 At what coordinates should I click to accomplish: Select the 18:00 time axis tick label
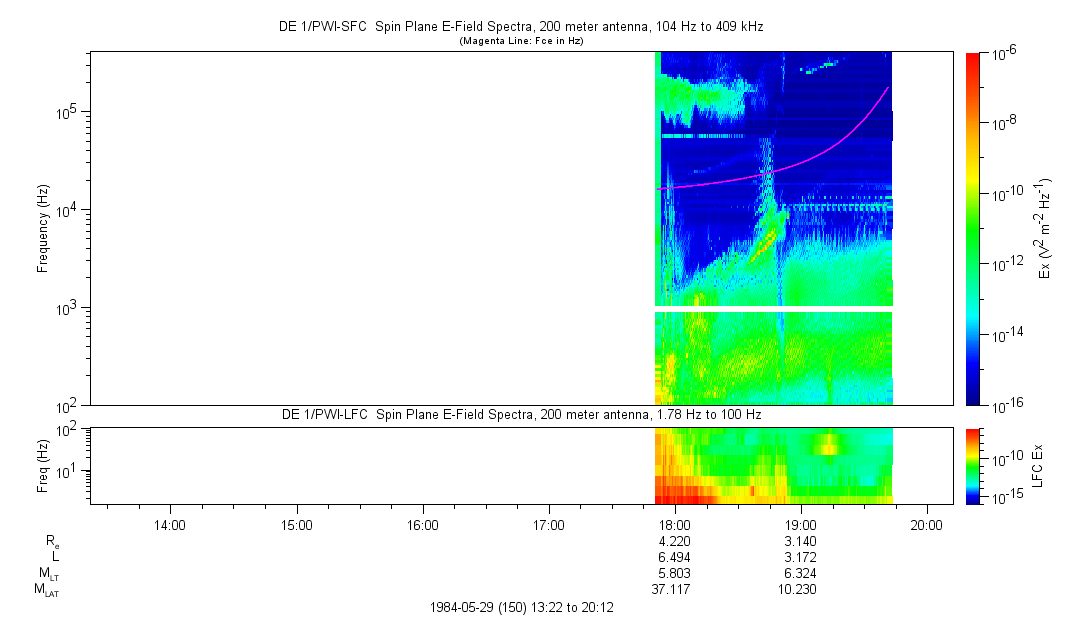pyautogui.click(x=675, y=523)
